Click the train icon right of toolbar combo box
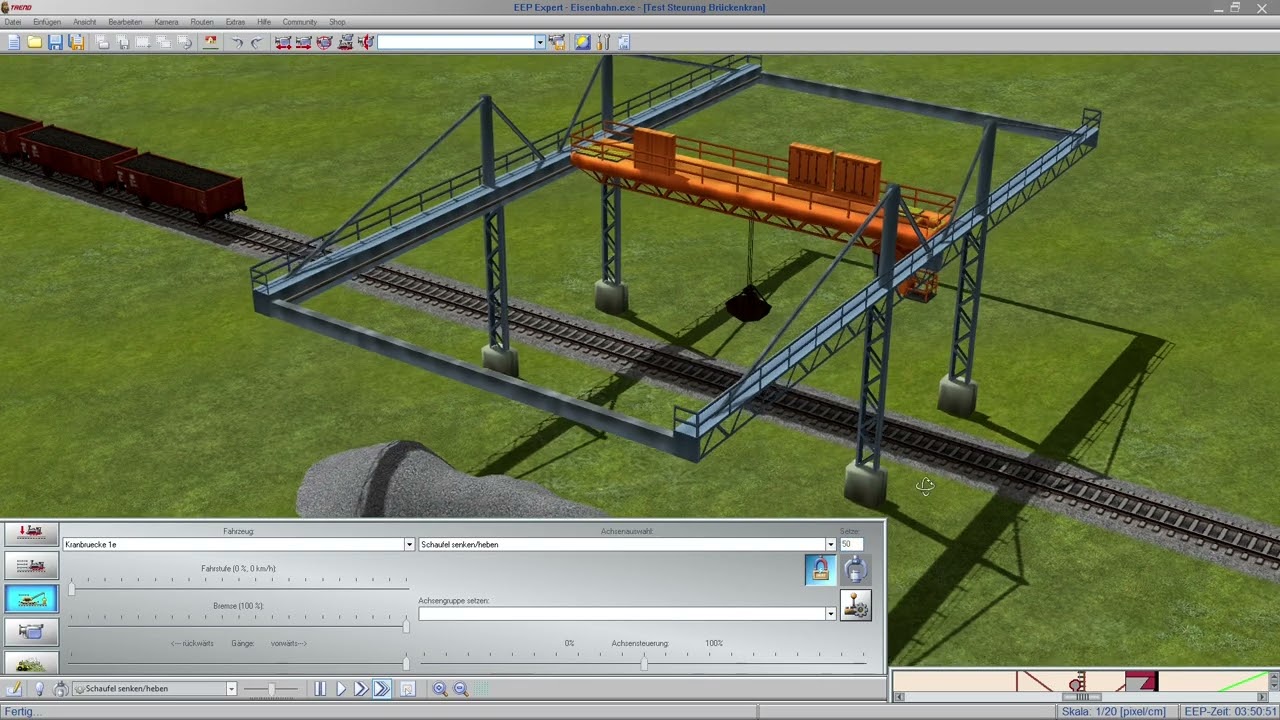 [x=557, y=42]
